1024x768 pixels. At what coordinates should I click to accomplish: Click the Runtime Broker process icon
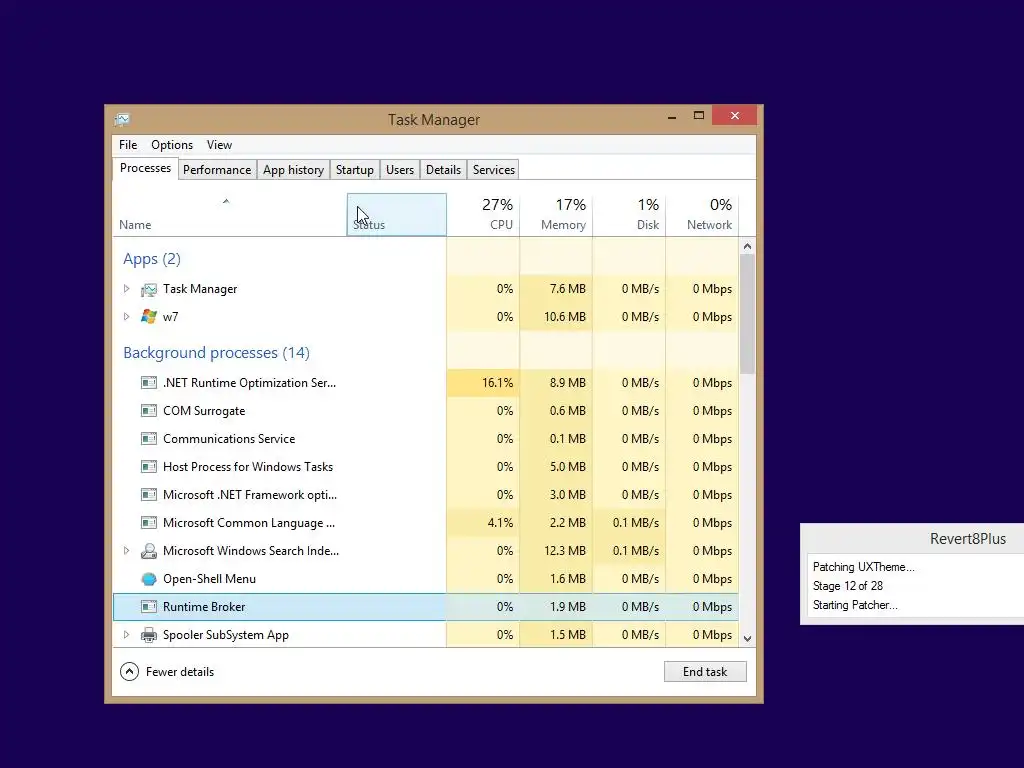pos(149,607)
